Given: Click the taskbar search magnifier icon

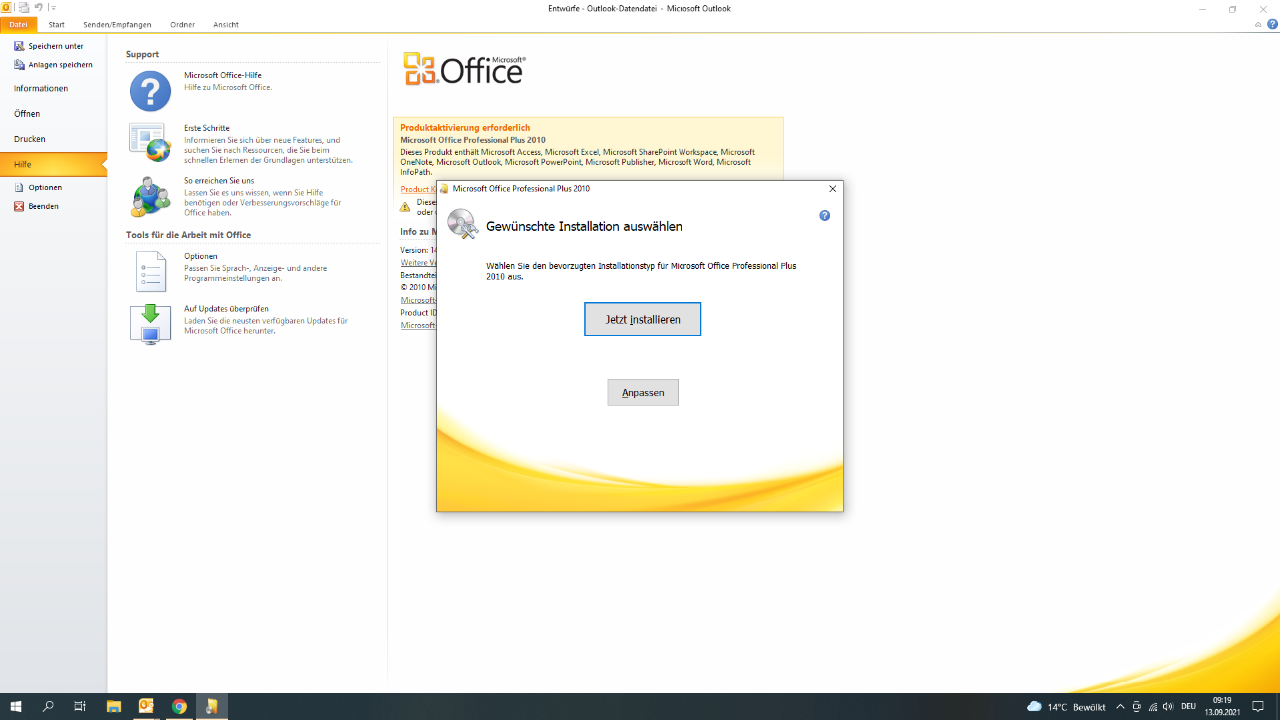Looking at the screenshot, I should (x=48, y=706).
